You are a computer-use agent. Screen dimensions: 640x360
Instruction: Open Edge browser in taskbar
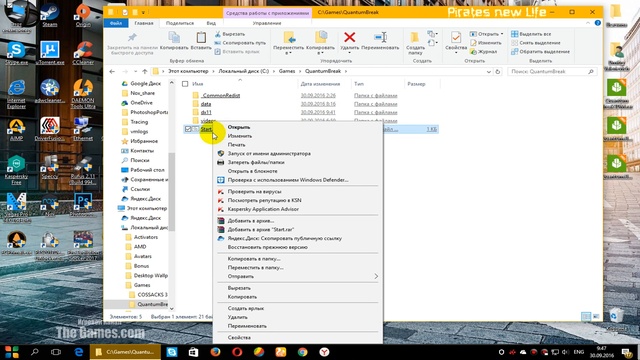[x=79, y=352]
